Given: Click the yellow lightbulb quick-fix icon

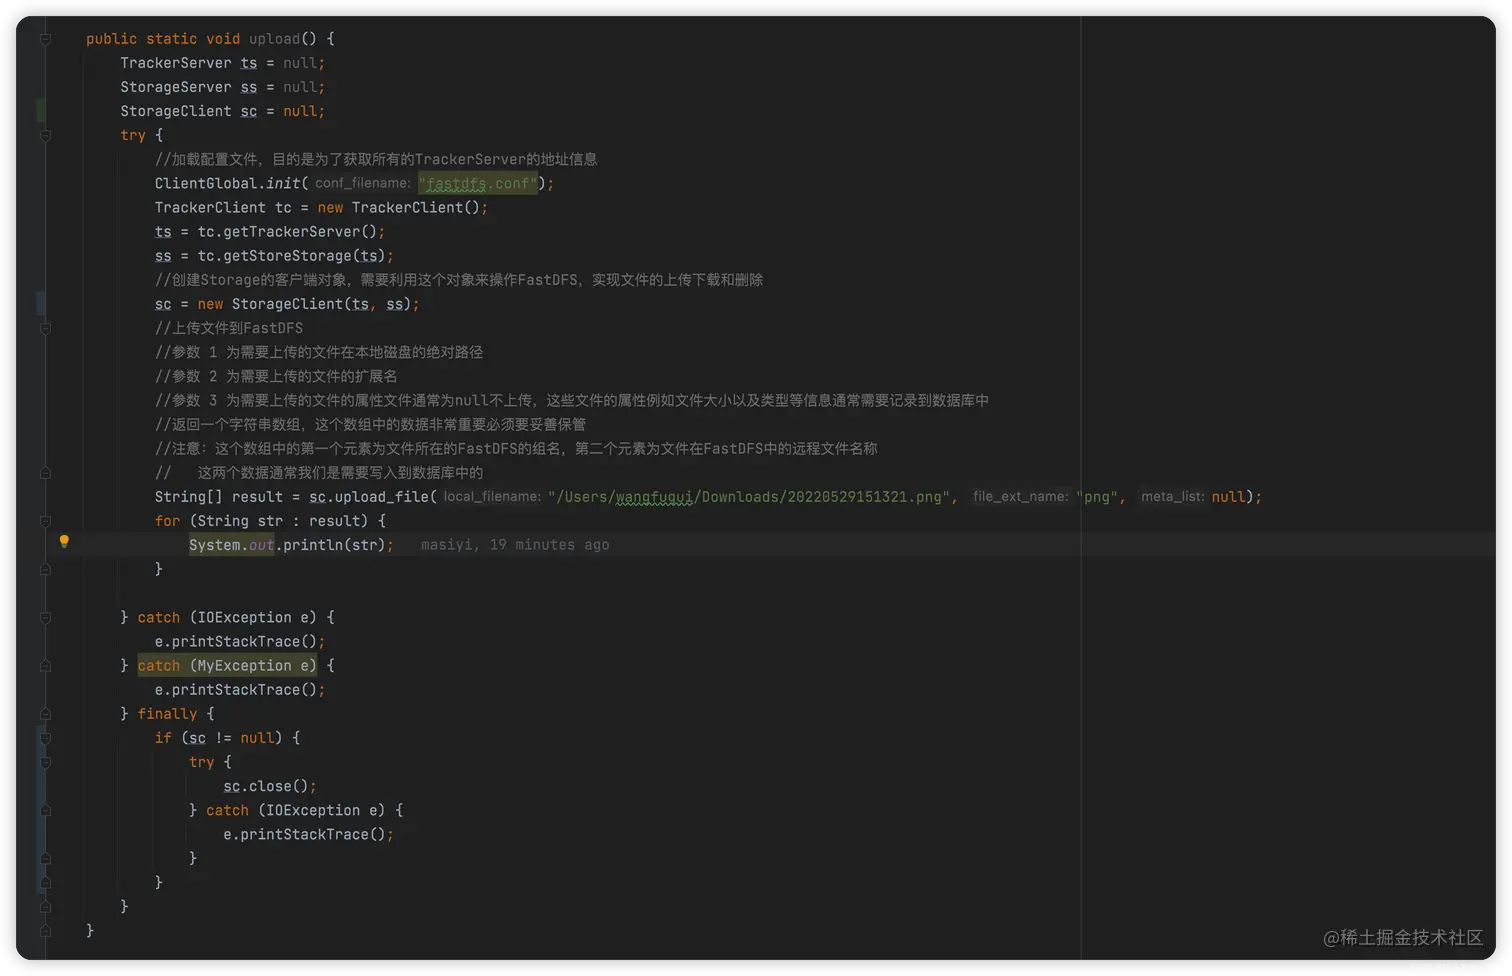Looking at the screenshot, I should pyautogui.click(x=64, y=541).
